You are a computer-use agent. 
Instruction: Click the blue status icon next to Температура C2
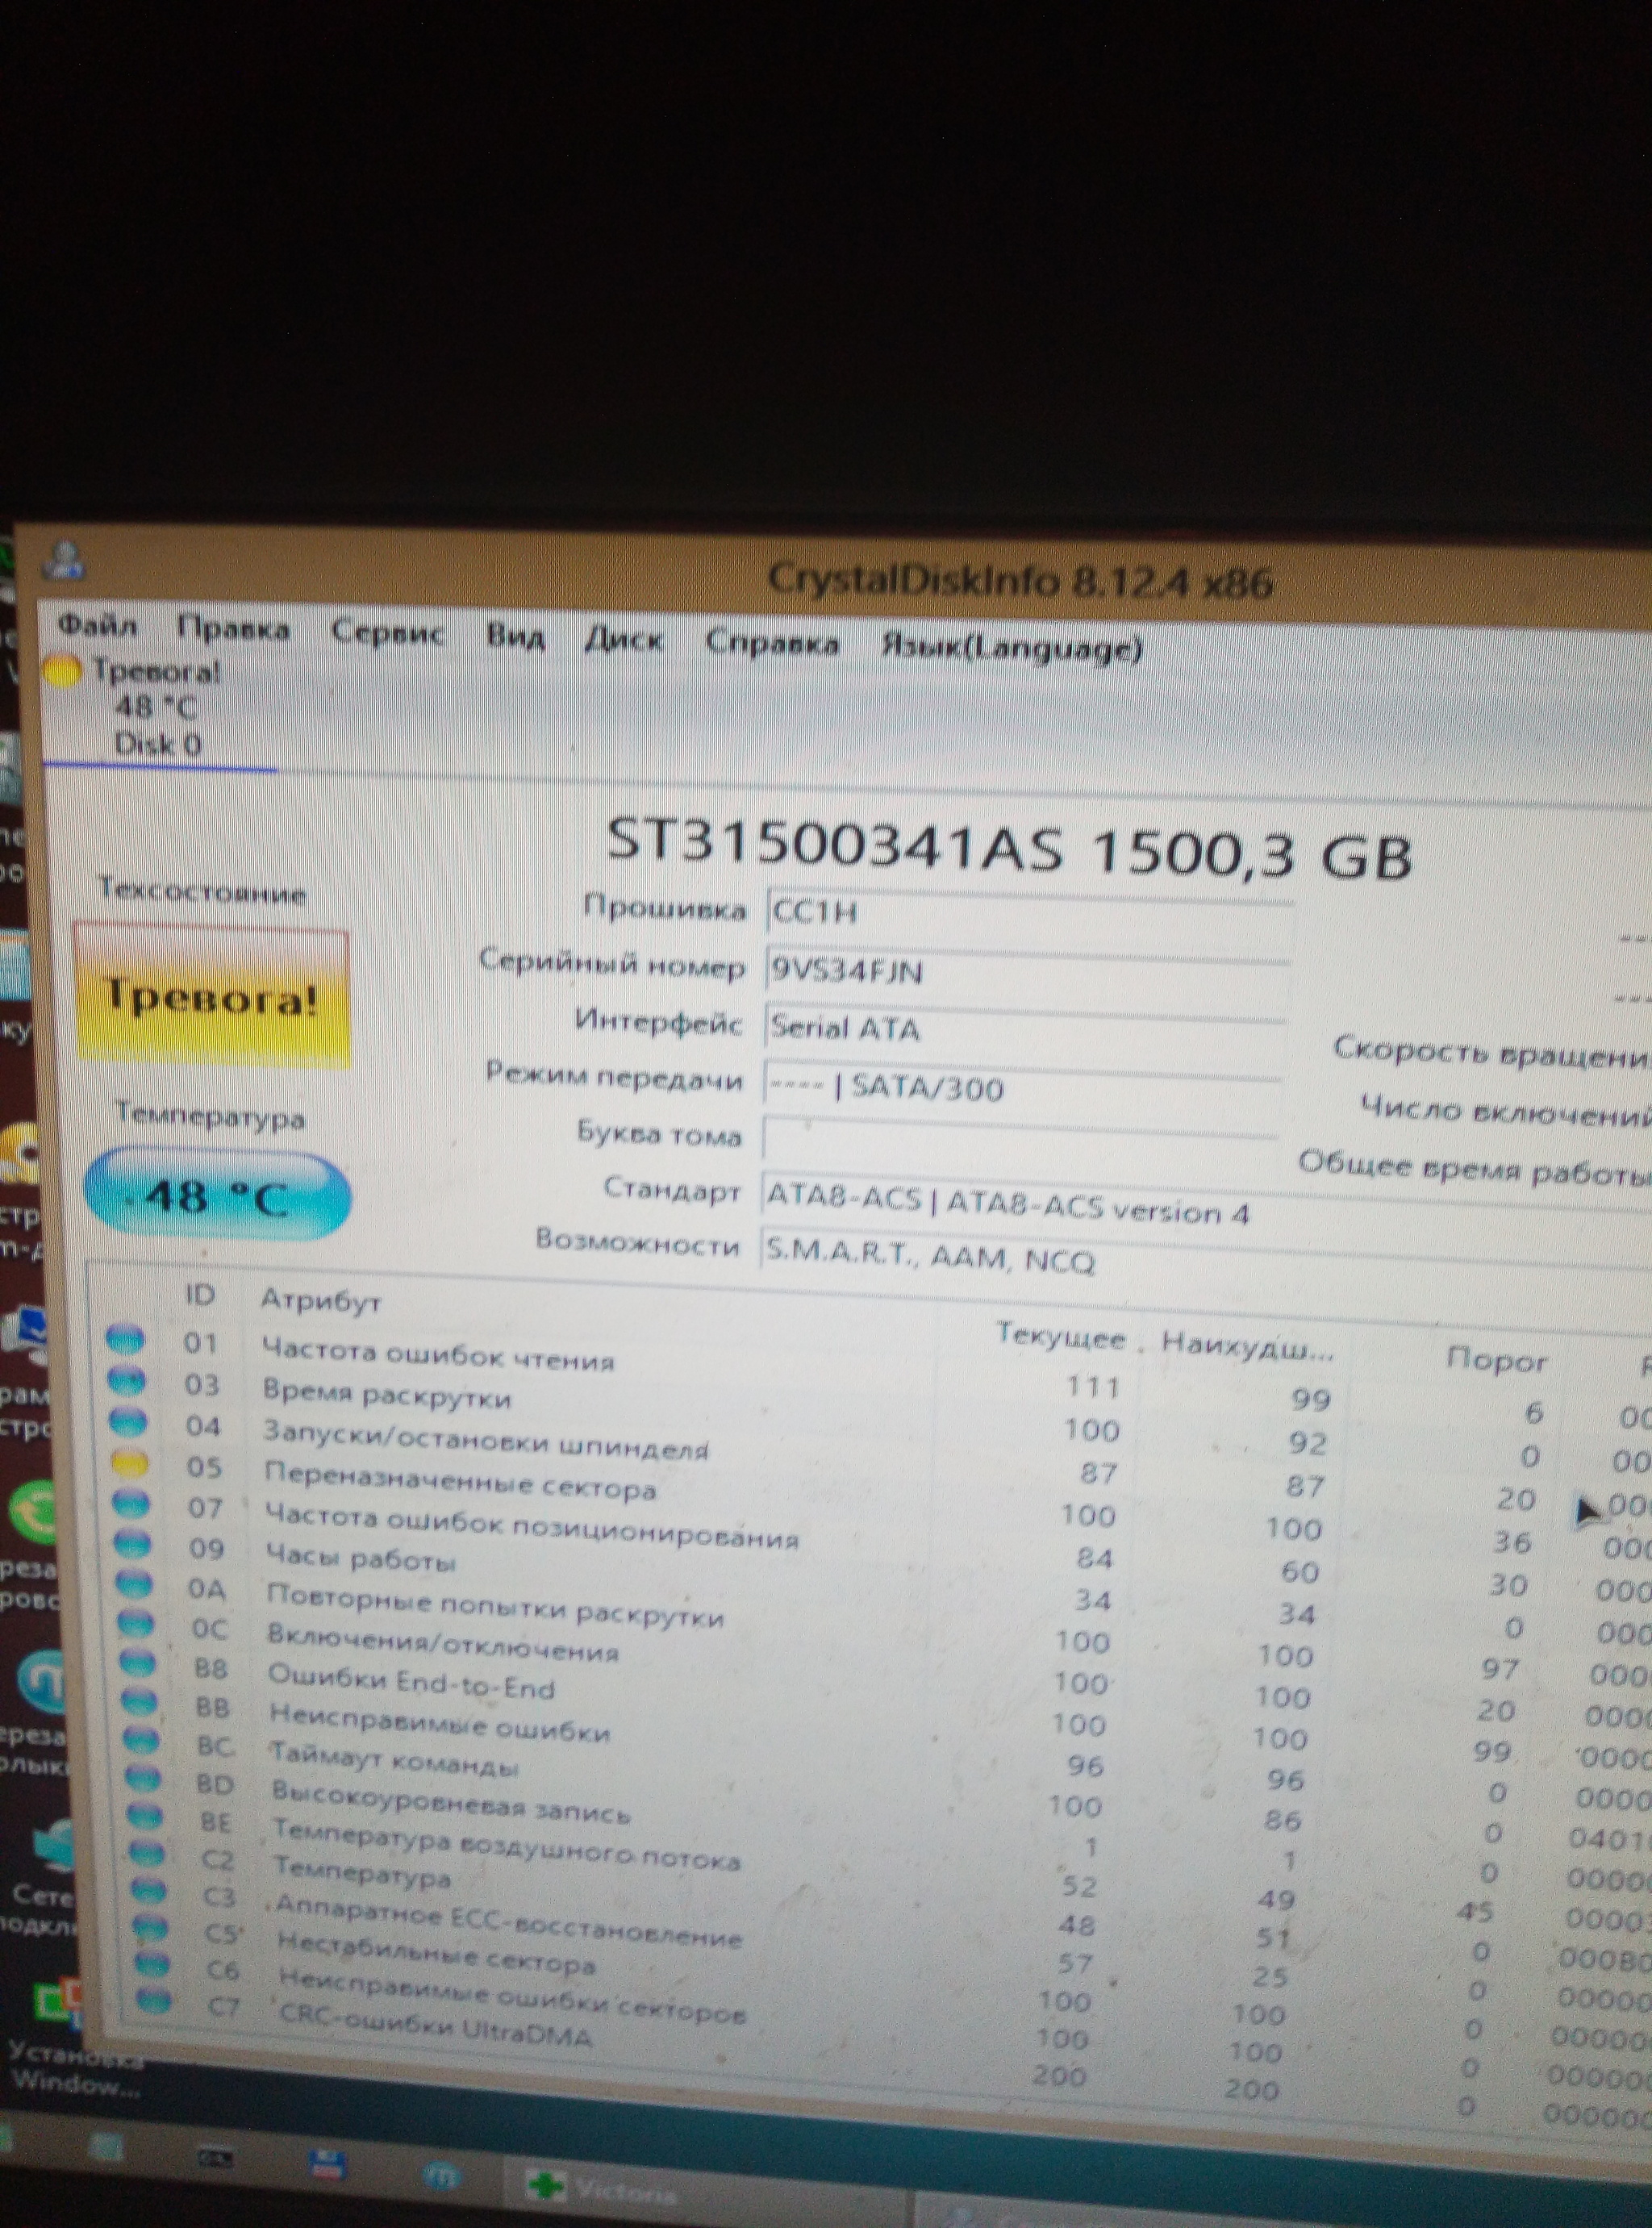click(146, 1852)
